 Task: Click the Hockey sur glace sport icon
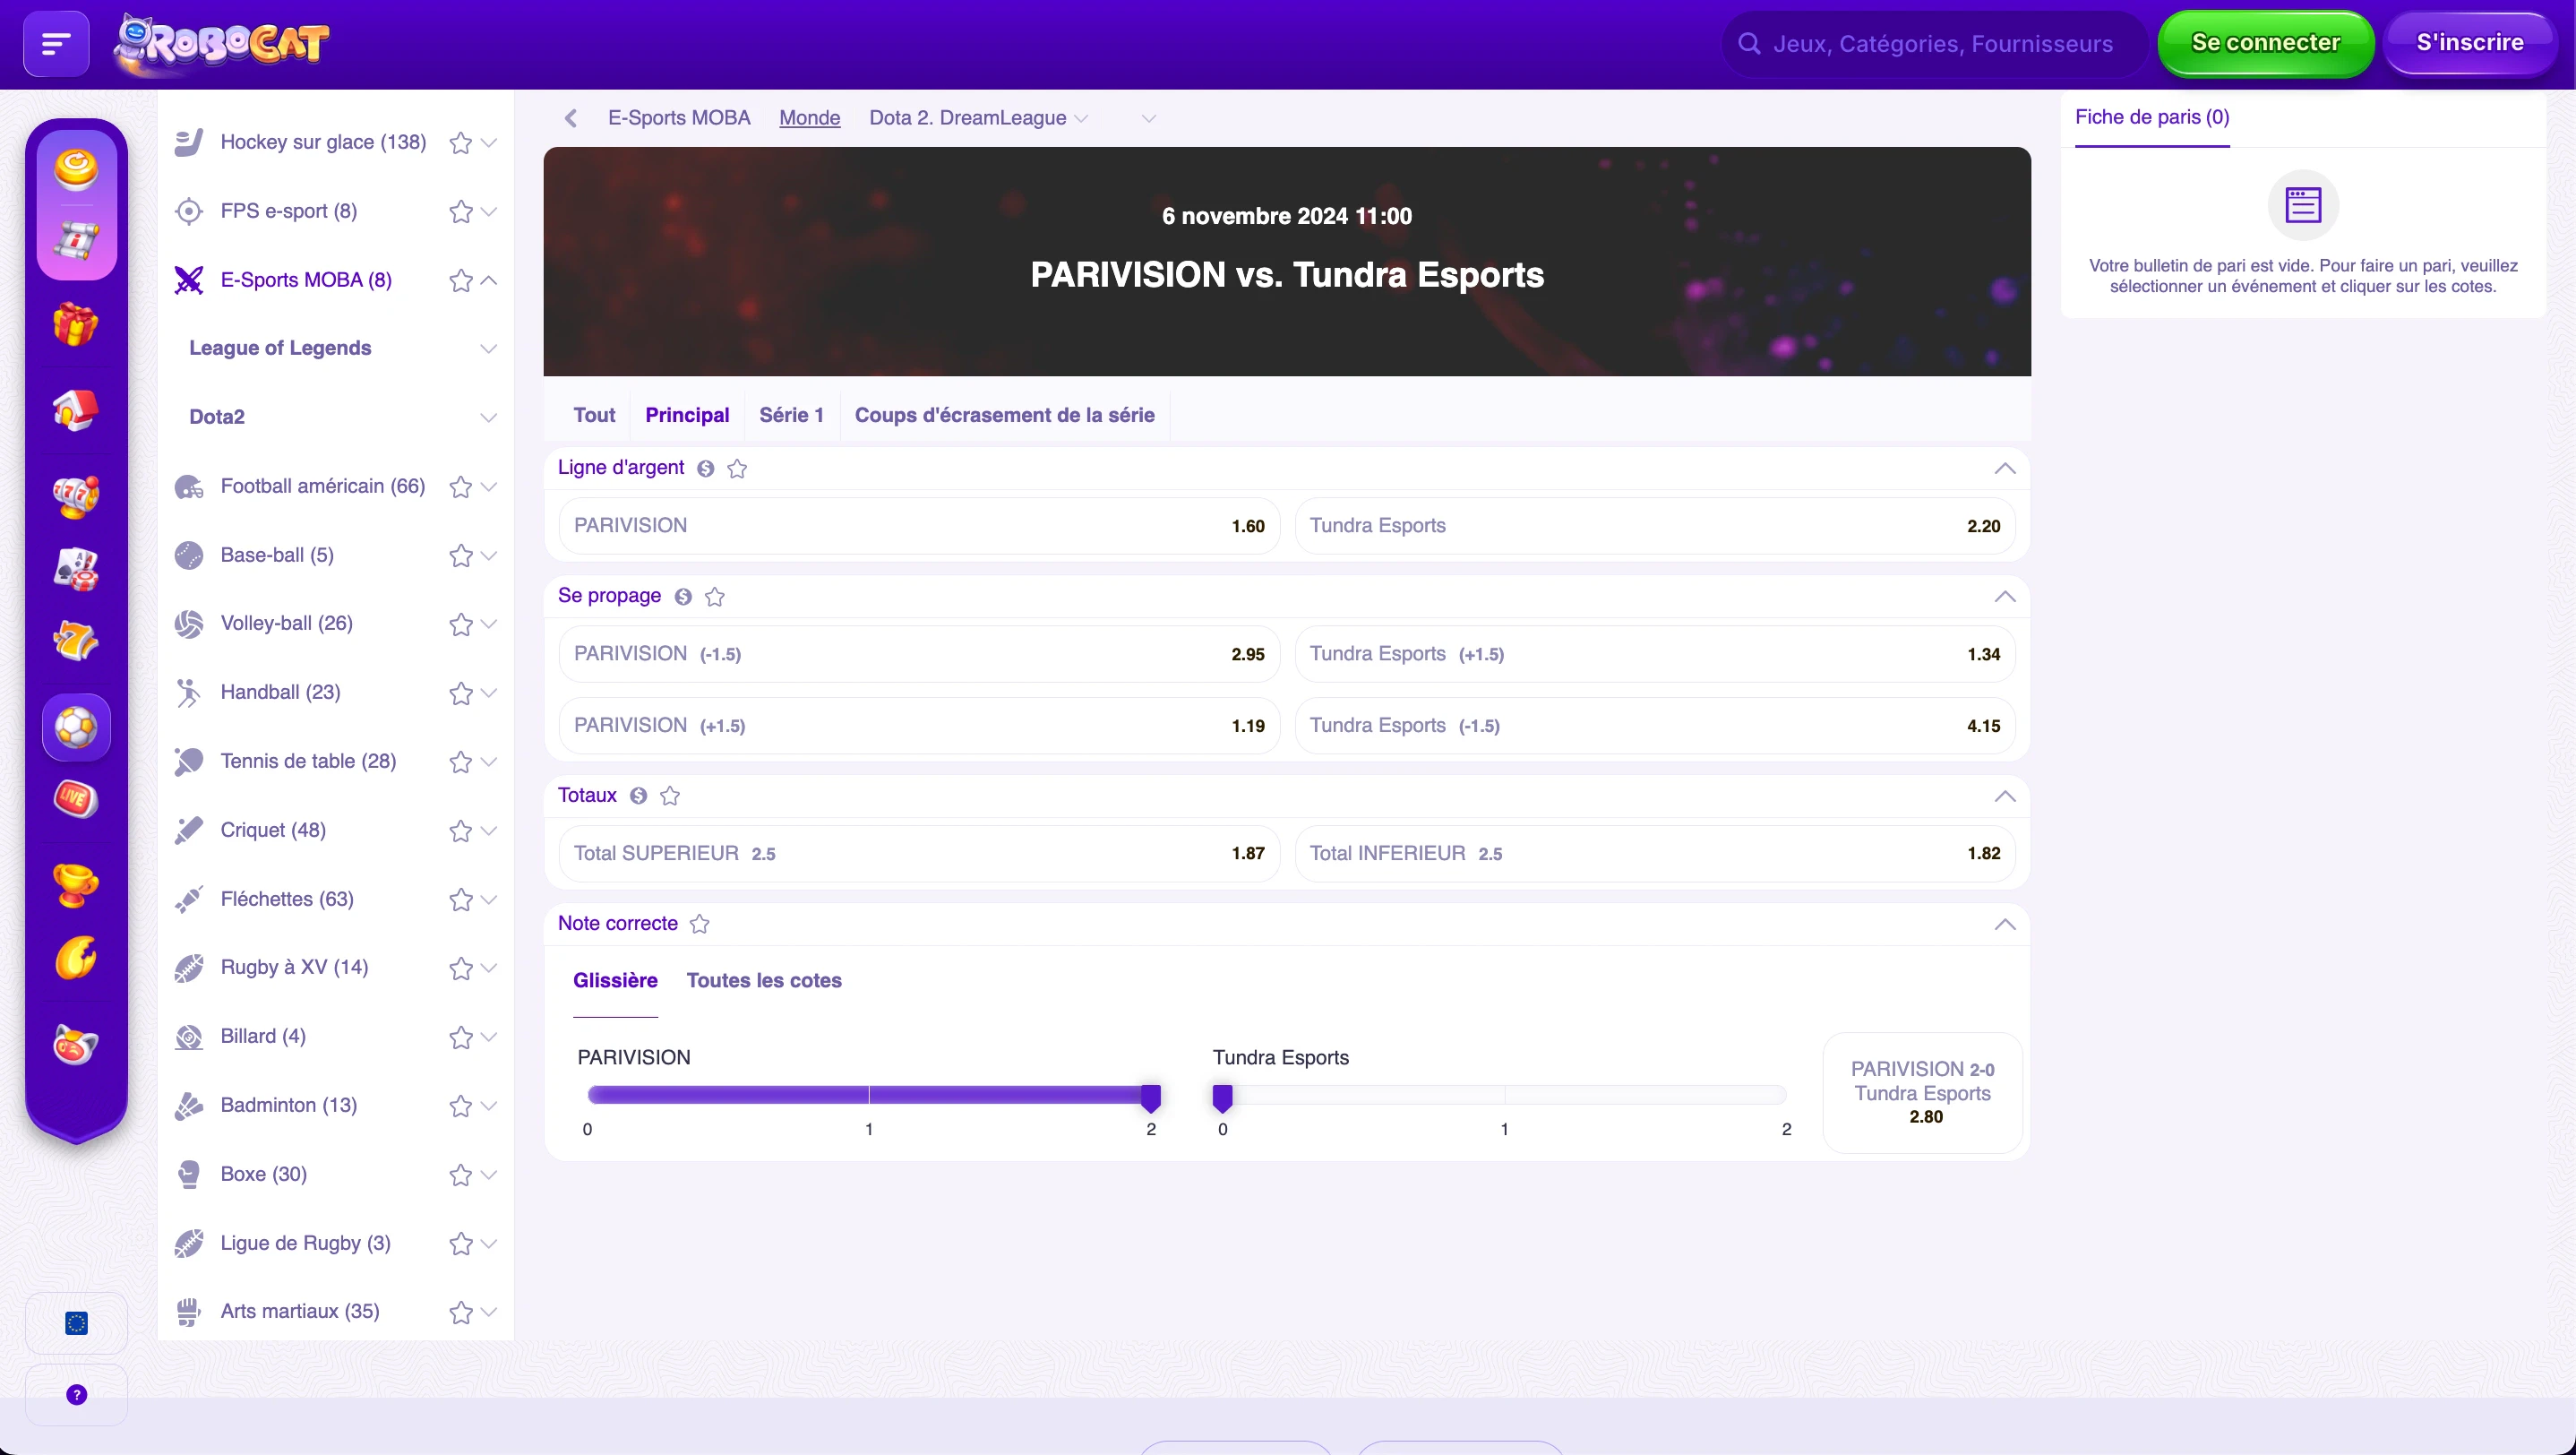[x=189, y=142]
